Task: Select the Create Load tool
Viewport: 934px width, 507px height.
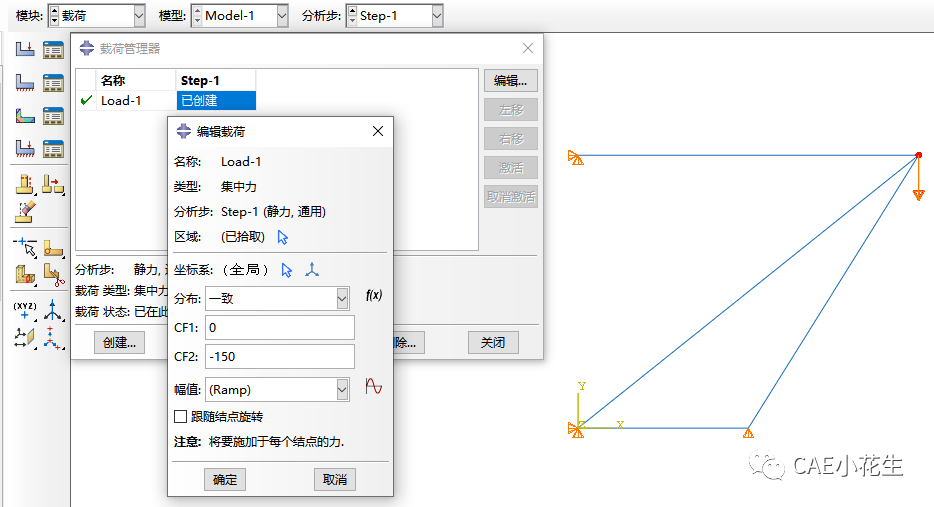Action: point(24,49)
